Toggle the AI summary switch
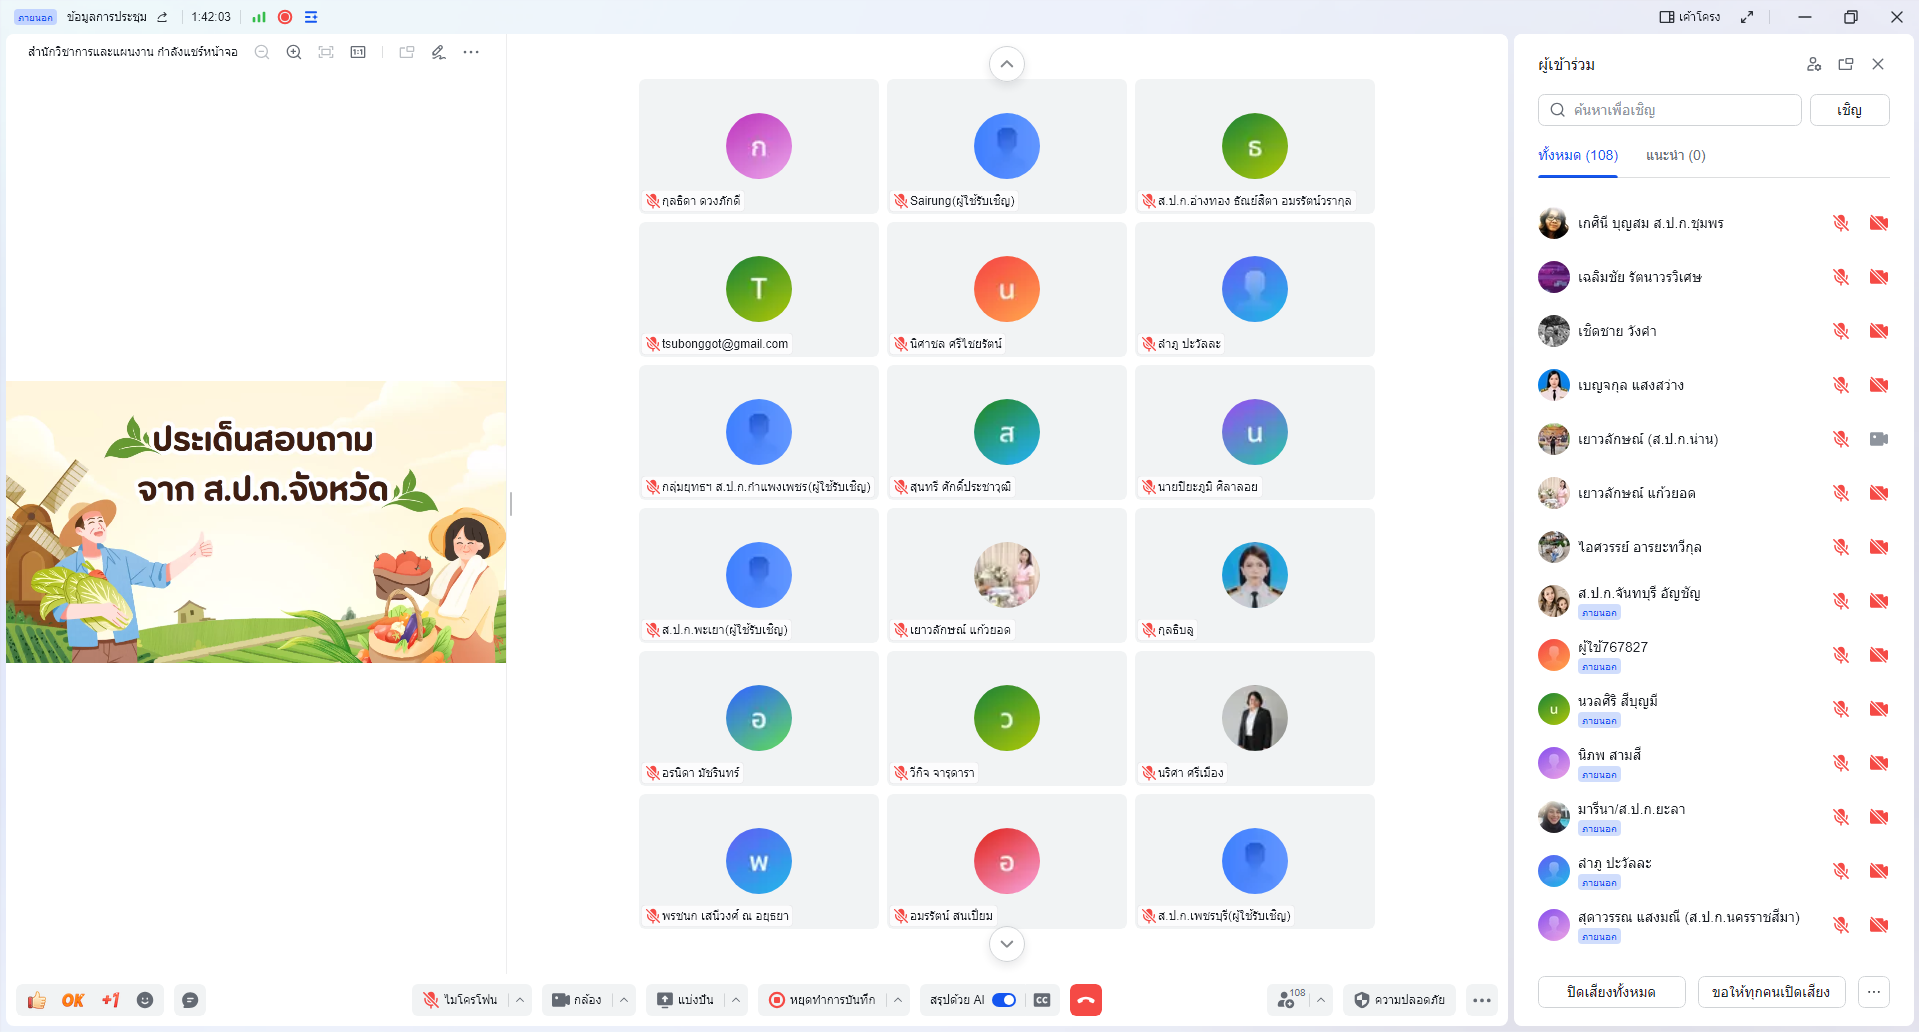 coord(1004,1000)
